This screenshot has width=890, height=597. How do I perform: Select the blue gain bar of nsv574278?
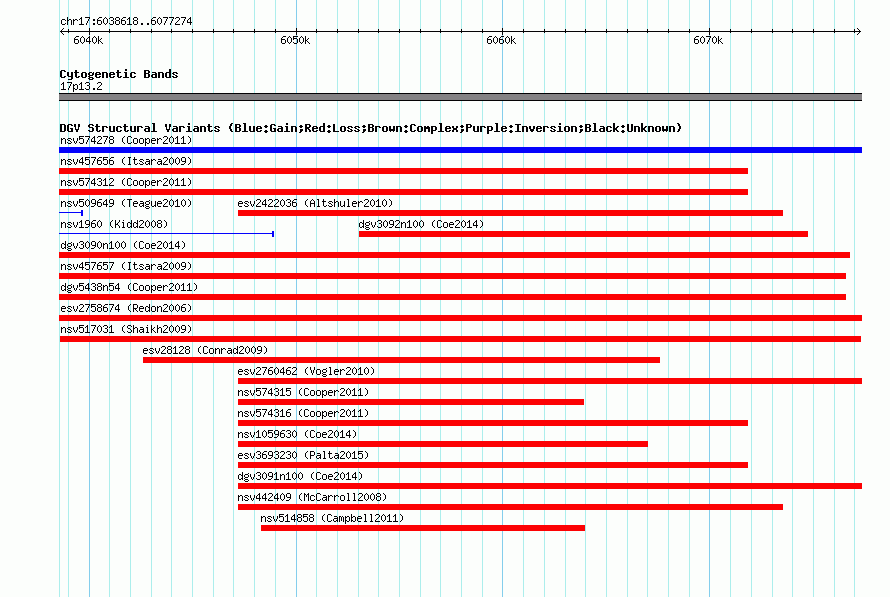pos(460,150)
